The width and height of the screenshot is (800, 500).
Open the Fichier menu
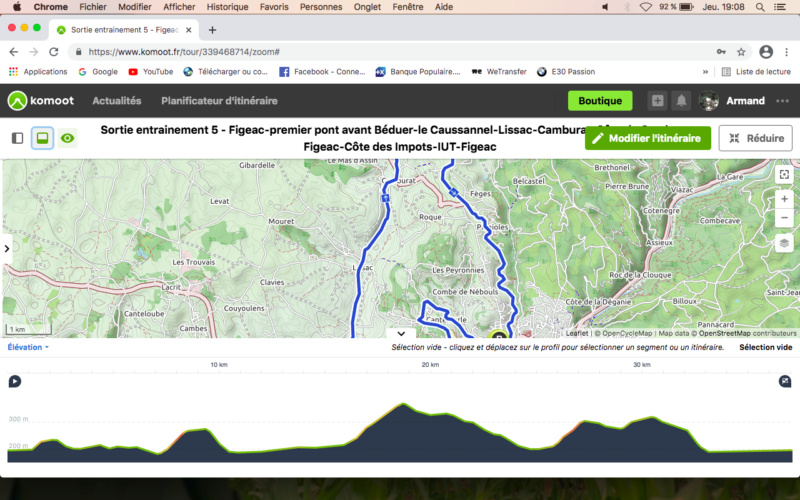pos(93,7)
